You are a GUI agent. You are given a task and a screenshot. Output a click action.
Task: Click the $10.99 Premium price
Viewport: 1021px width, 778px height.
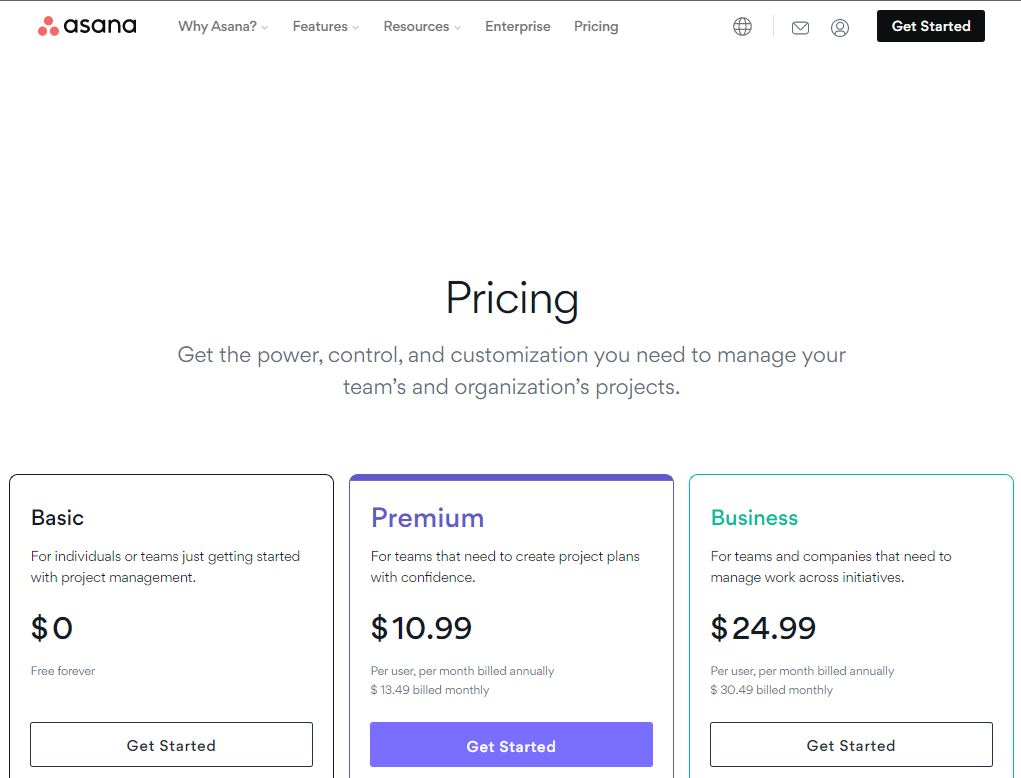[421, 628]
